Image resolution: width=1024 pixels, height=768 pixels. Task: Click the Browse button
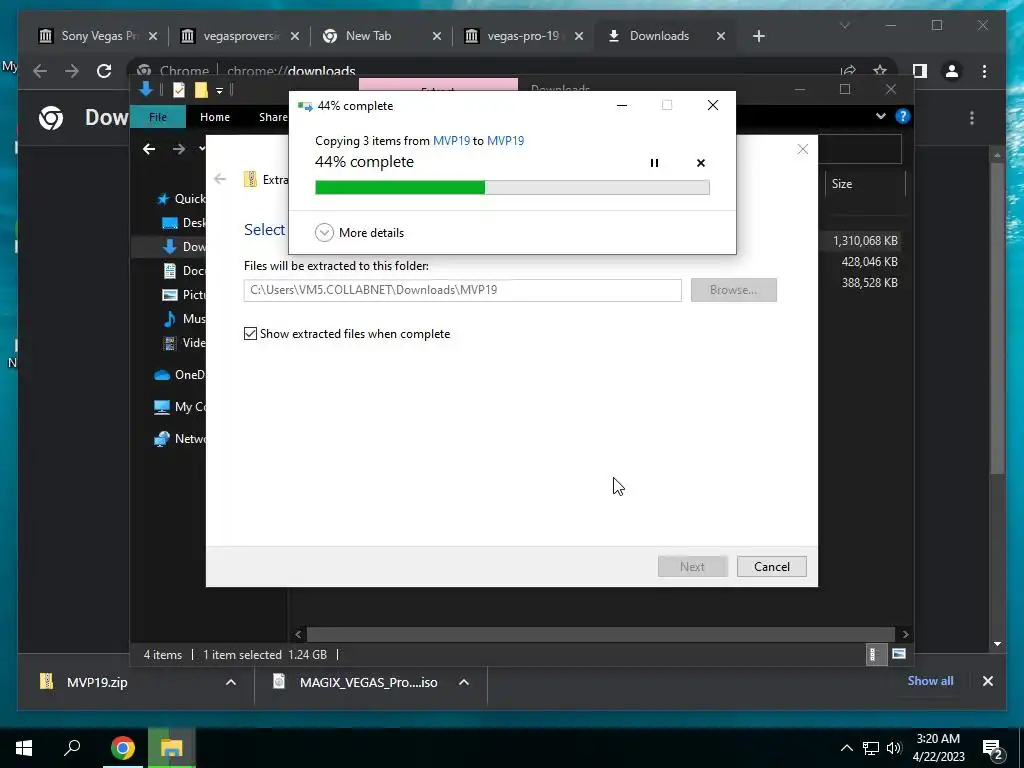click(733, 290)
